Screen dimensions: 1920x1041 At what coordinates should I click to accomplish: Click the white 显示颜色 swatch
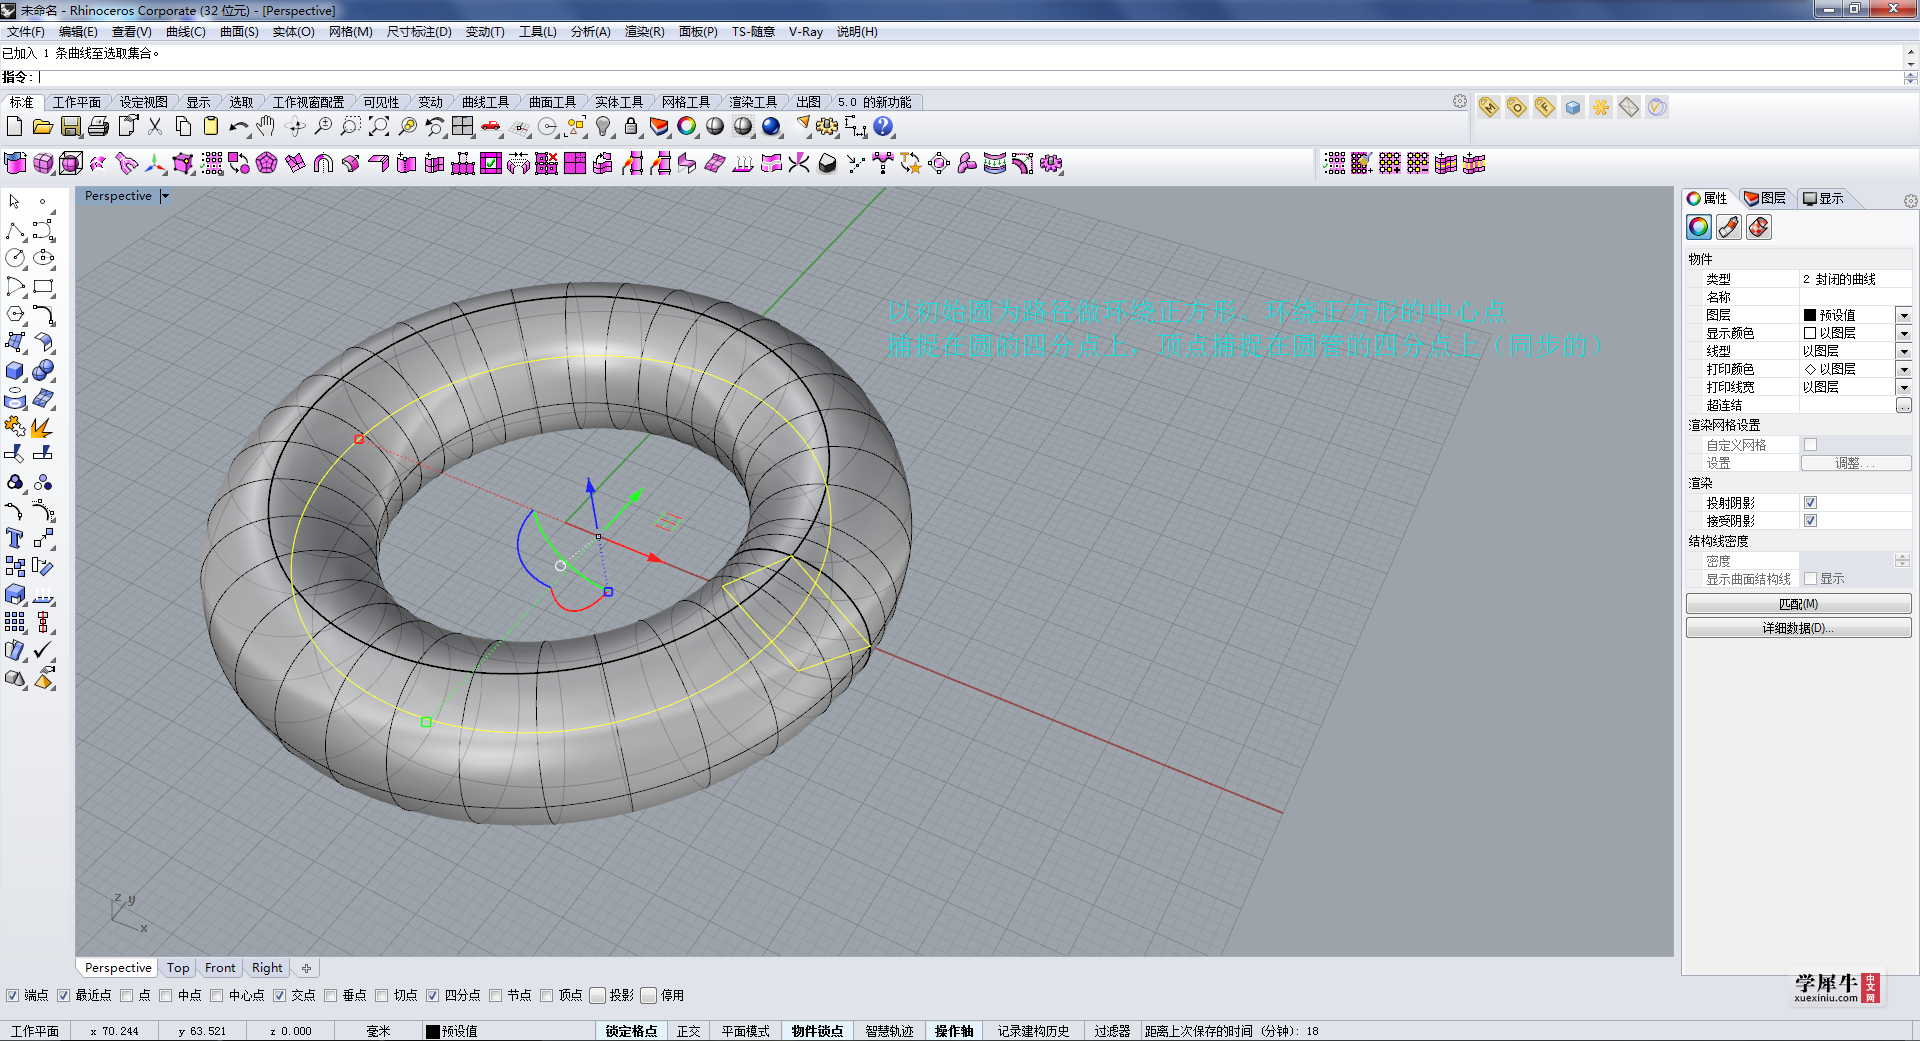click(x=1810, y=333)
